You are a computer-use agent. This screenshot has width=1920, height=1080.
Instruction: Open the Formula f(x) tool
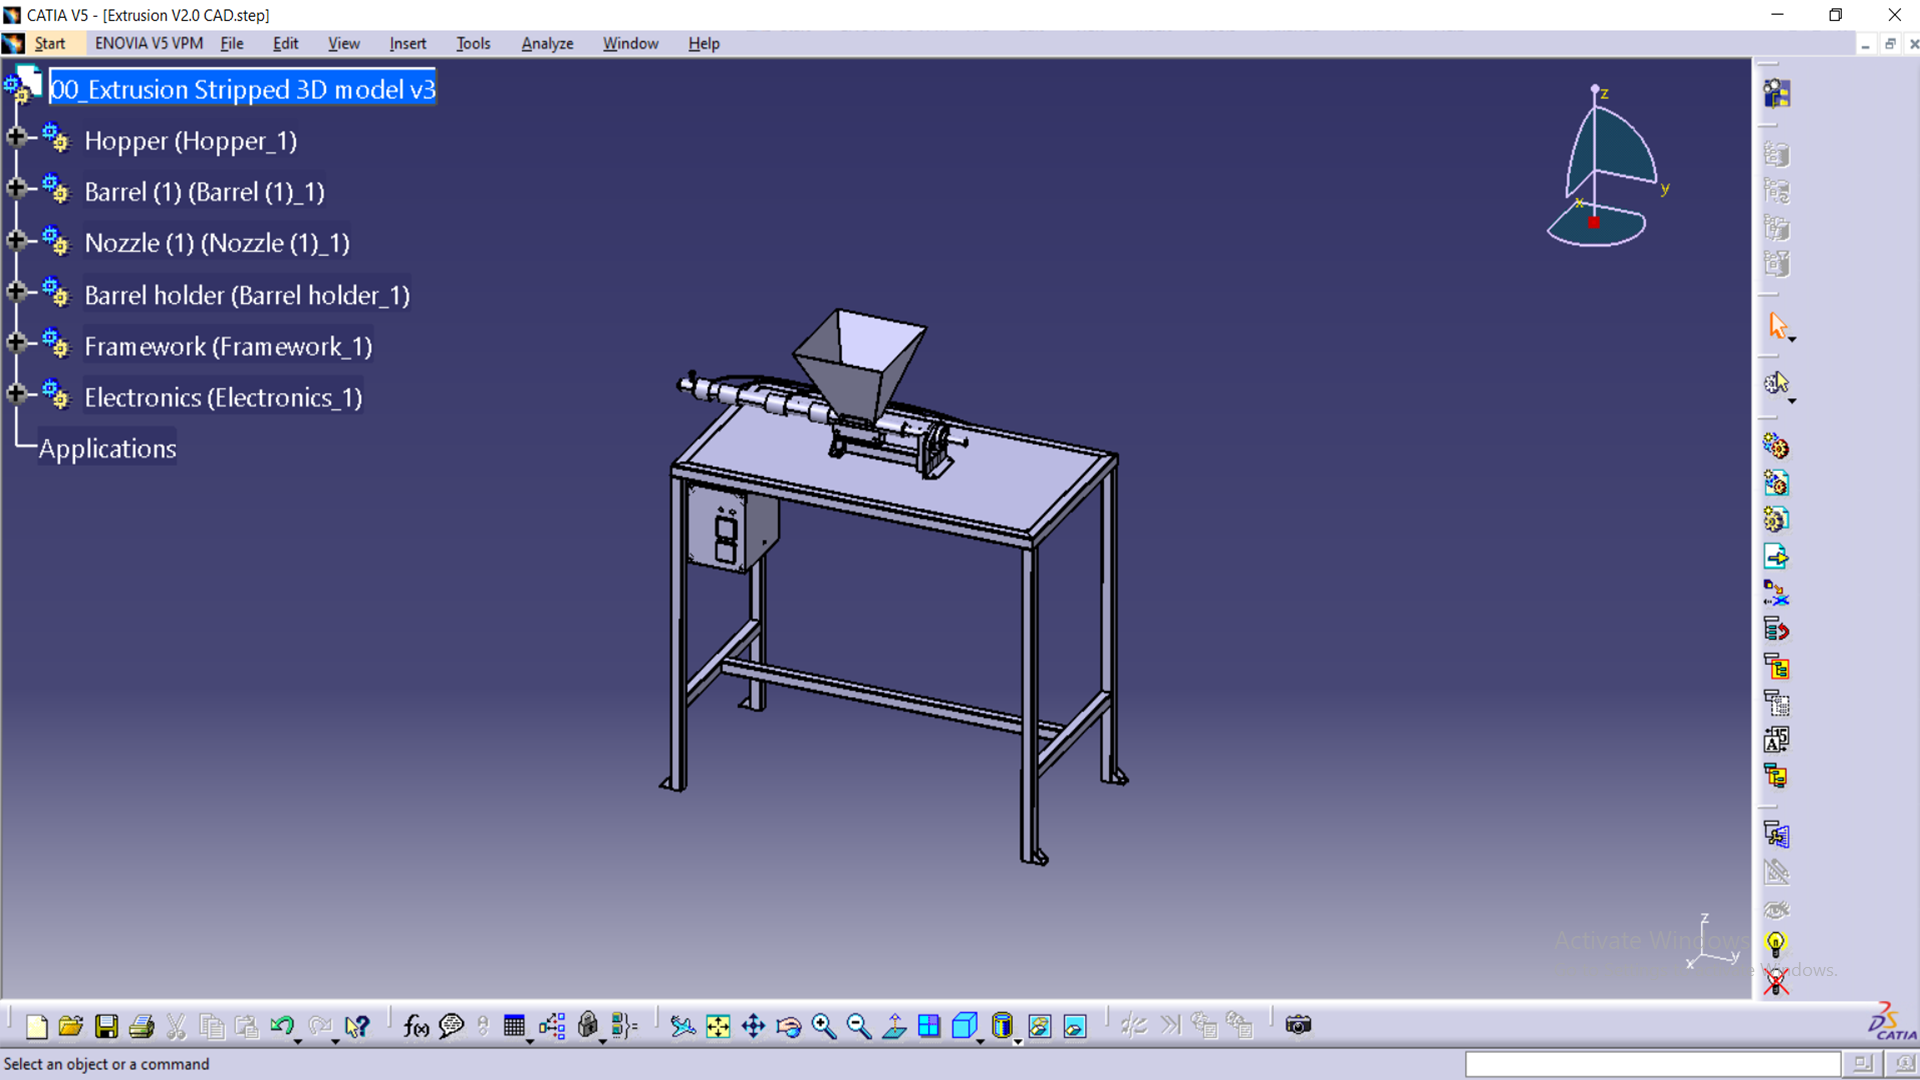(416, 1026)
